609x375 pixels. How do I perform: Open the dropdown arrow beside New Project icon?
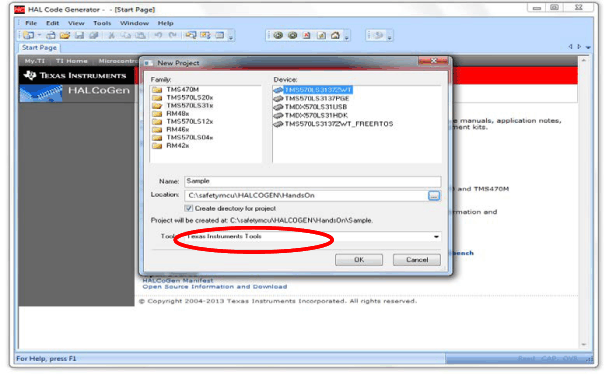click(39, 35)
